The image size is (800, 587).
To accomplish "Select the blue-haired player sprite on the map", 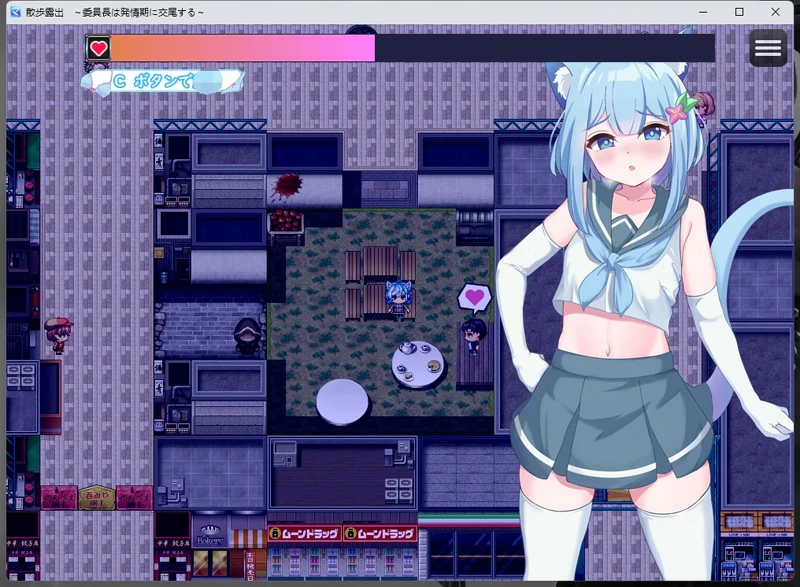I will (399, 300).
